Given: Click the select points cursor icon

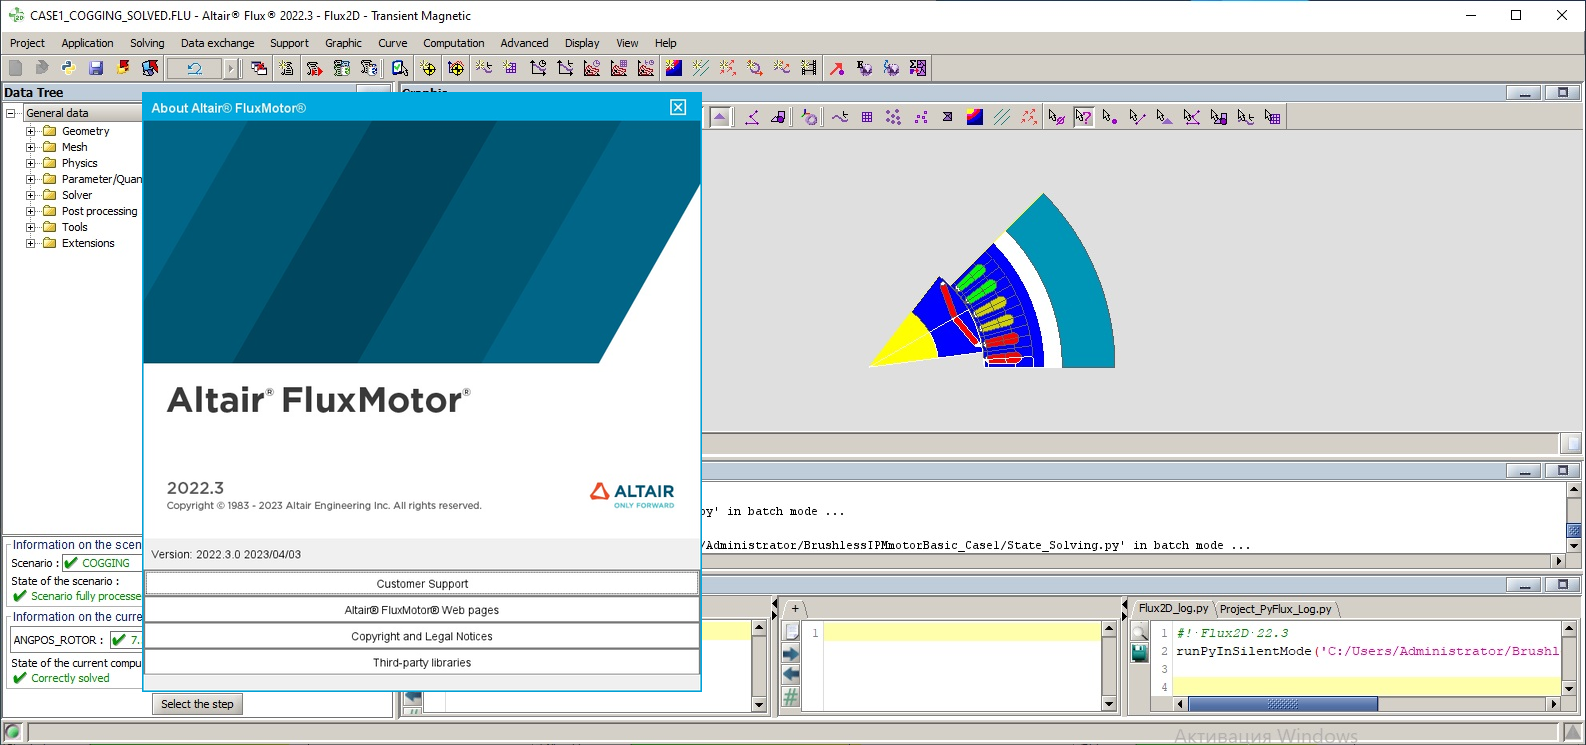Looking at the screenshot, I should pos(1110,117).
